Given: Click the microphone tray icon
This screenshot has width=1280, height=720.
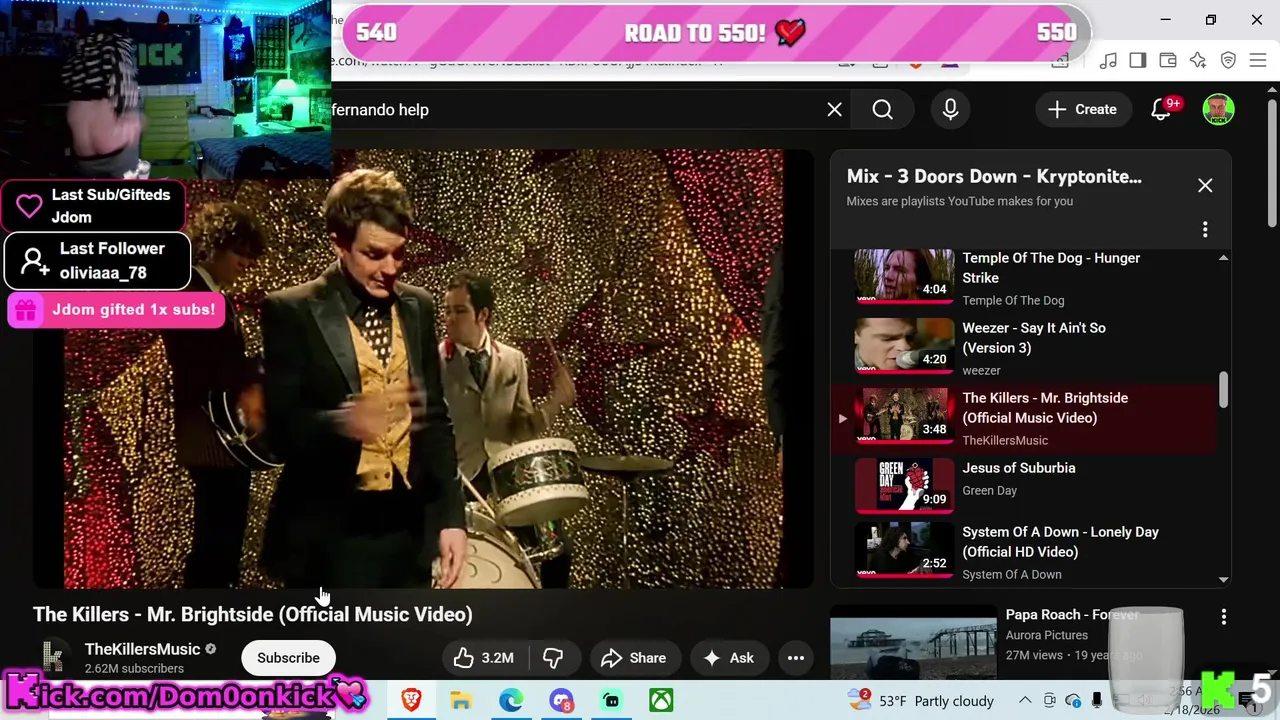Looking at the screenshot, I should coord(1097,700).
